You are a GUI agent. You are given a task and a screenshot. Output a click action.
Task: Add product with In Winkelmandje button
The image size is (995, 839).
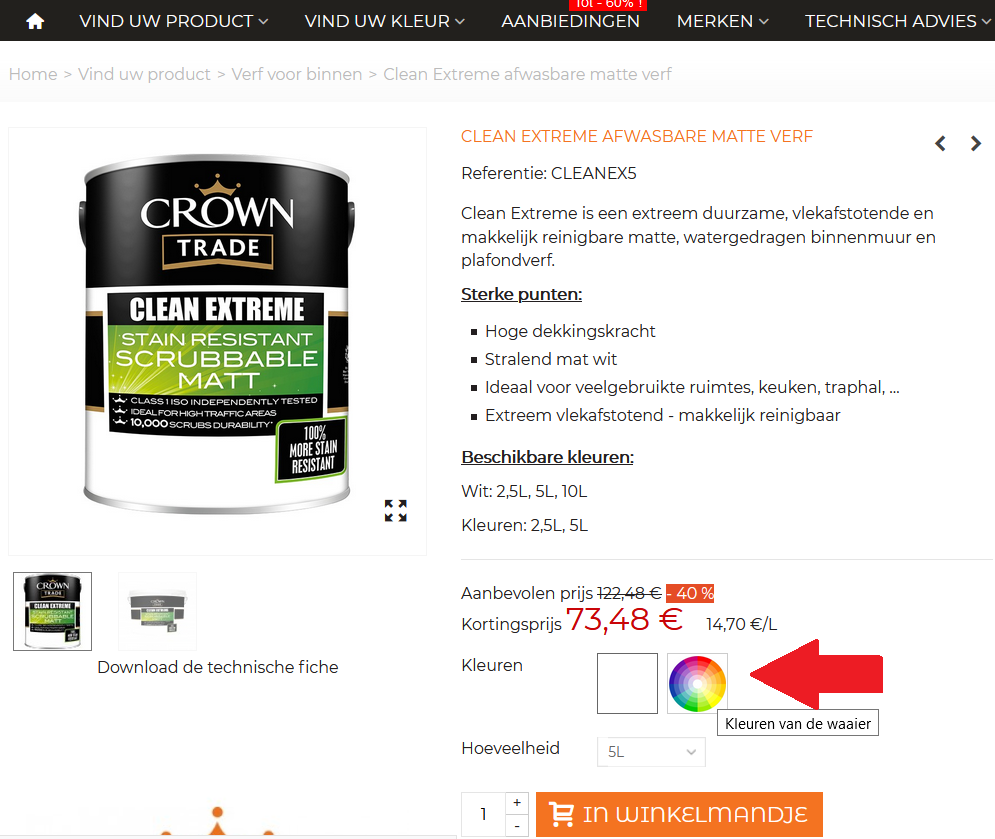click(x=679, y=814)
